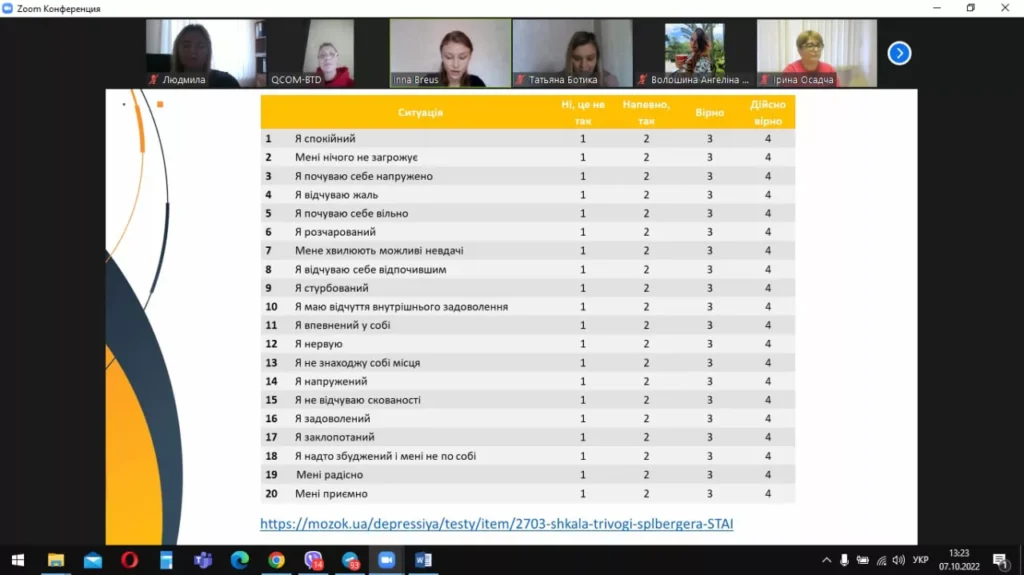The width and height of the screenshot is (1024, 575).
Task: Open the Windows notification center
Action: (1000, 560)
